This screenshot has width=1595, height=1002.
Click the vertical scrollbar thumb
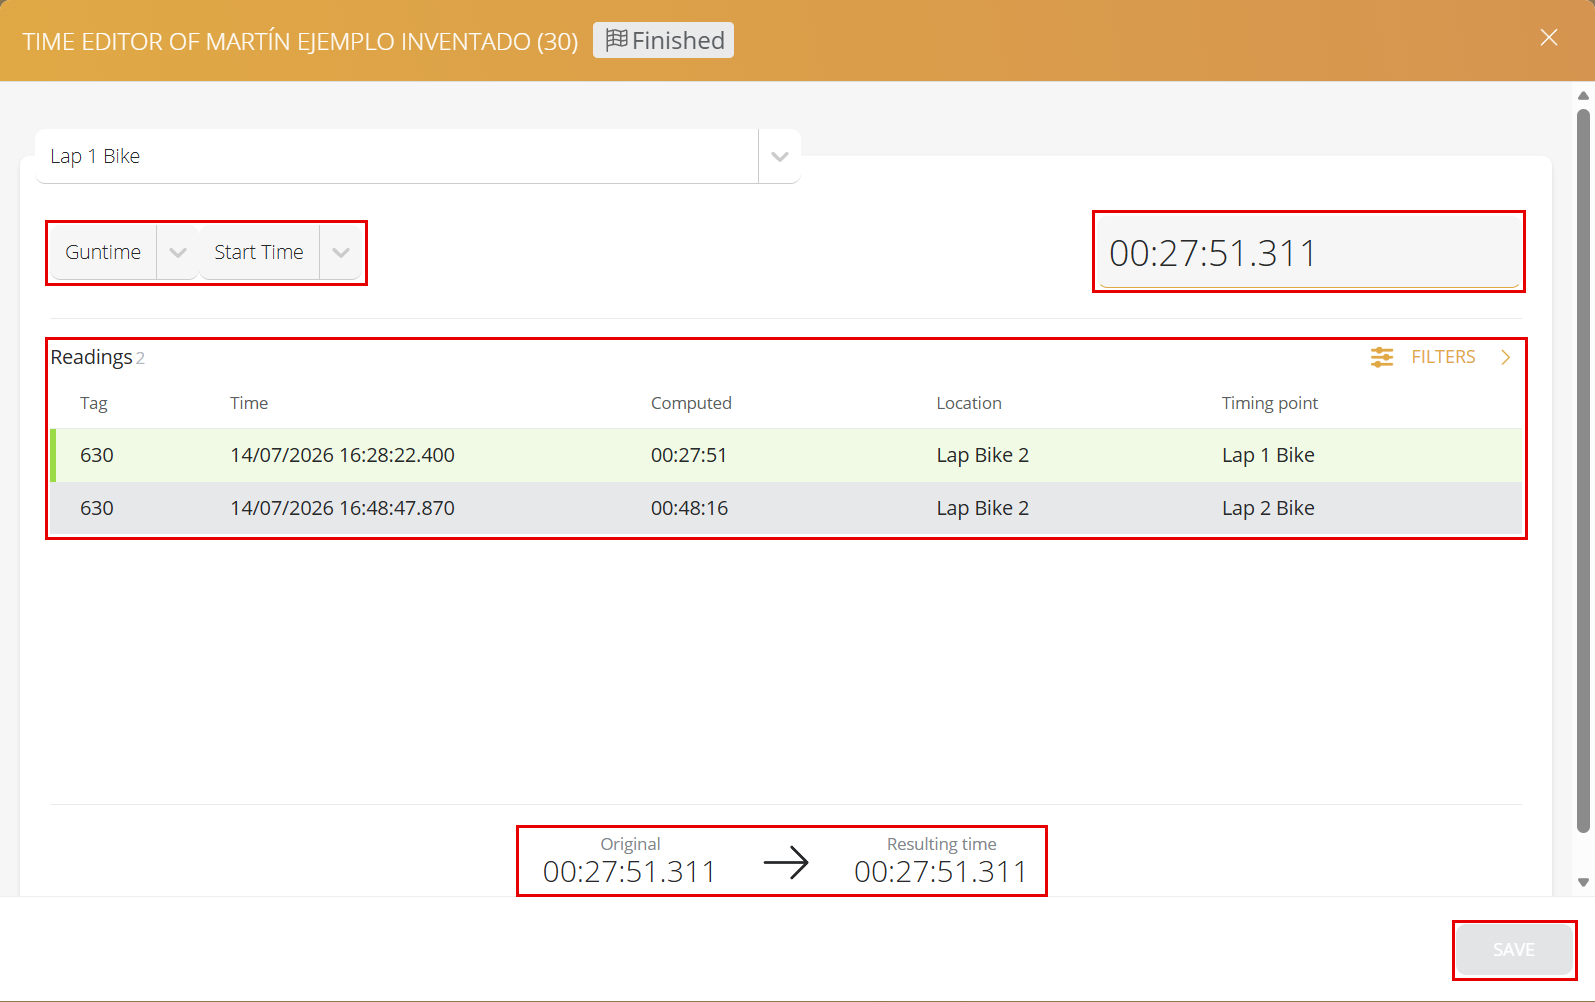click(1583, 470)
